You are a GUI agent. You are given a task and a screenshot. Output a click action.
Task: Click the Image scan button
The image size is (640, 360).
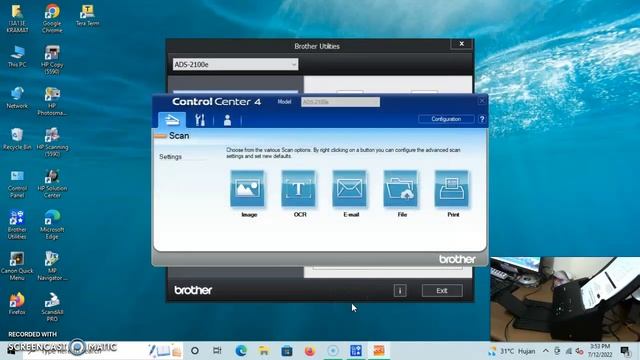[247, 189]
